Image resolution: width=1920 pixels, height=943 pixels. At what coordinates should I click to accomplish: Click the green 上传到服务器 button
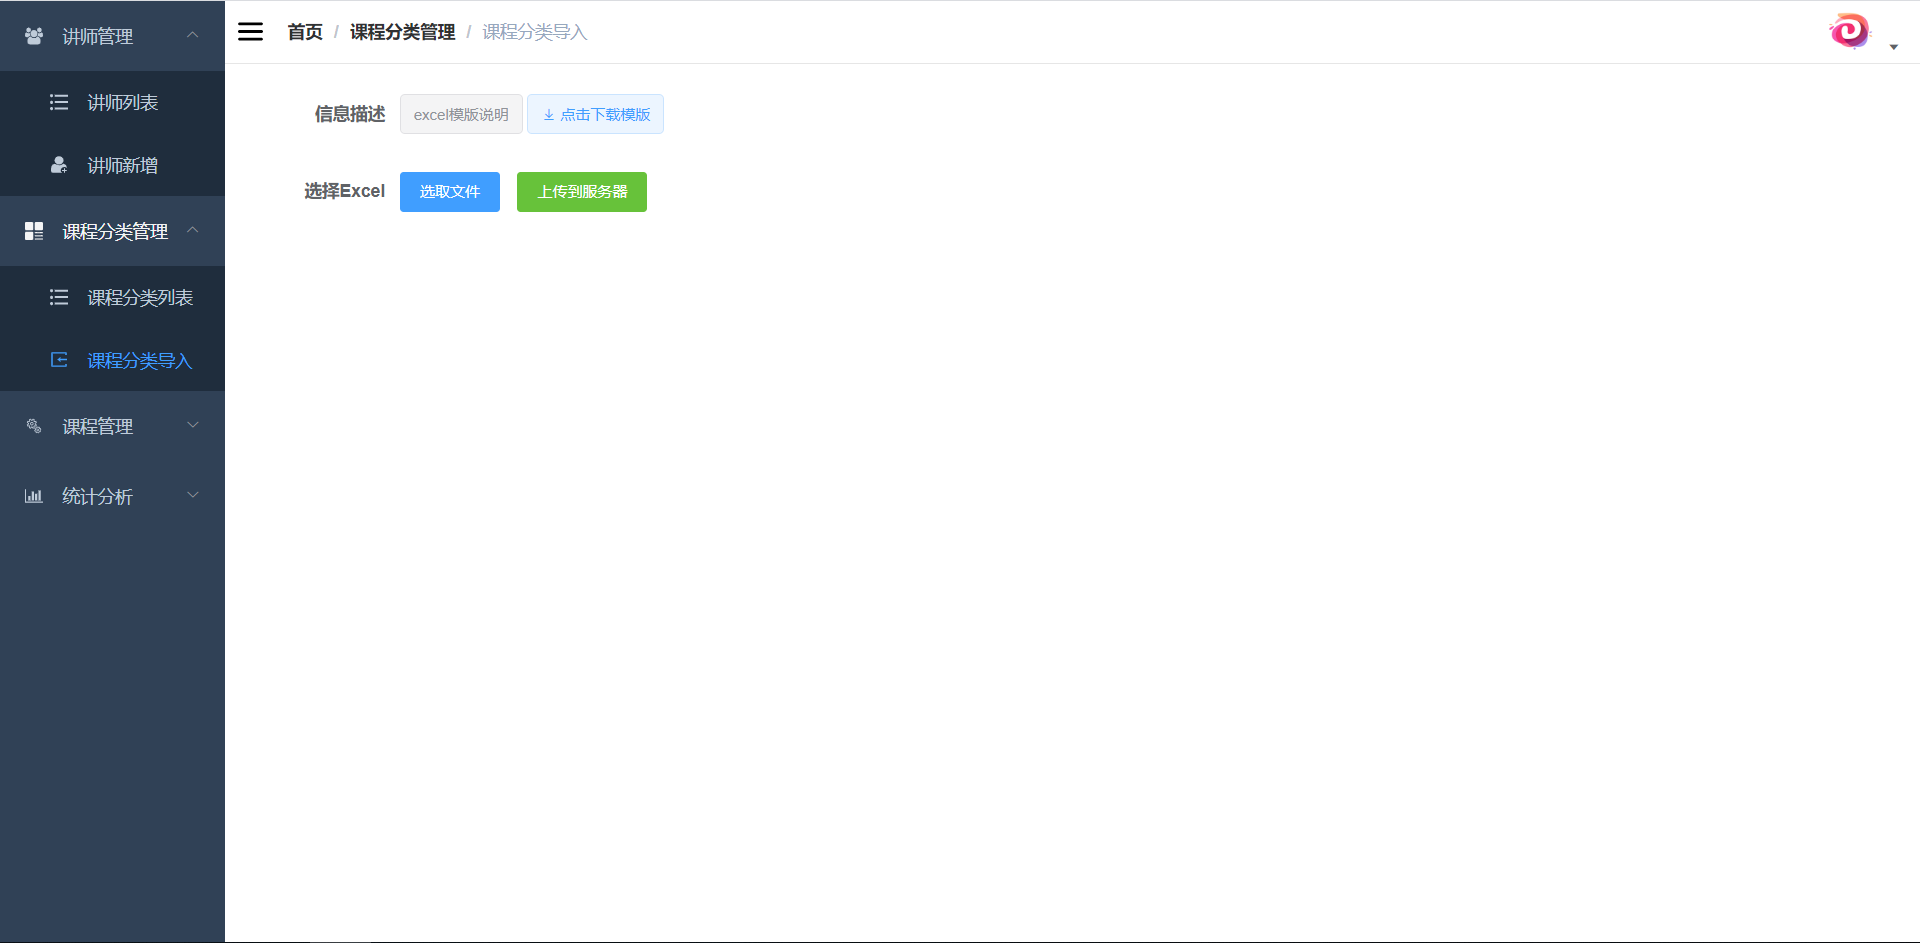(582, 192)
